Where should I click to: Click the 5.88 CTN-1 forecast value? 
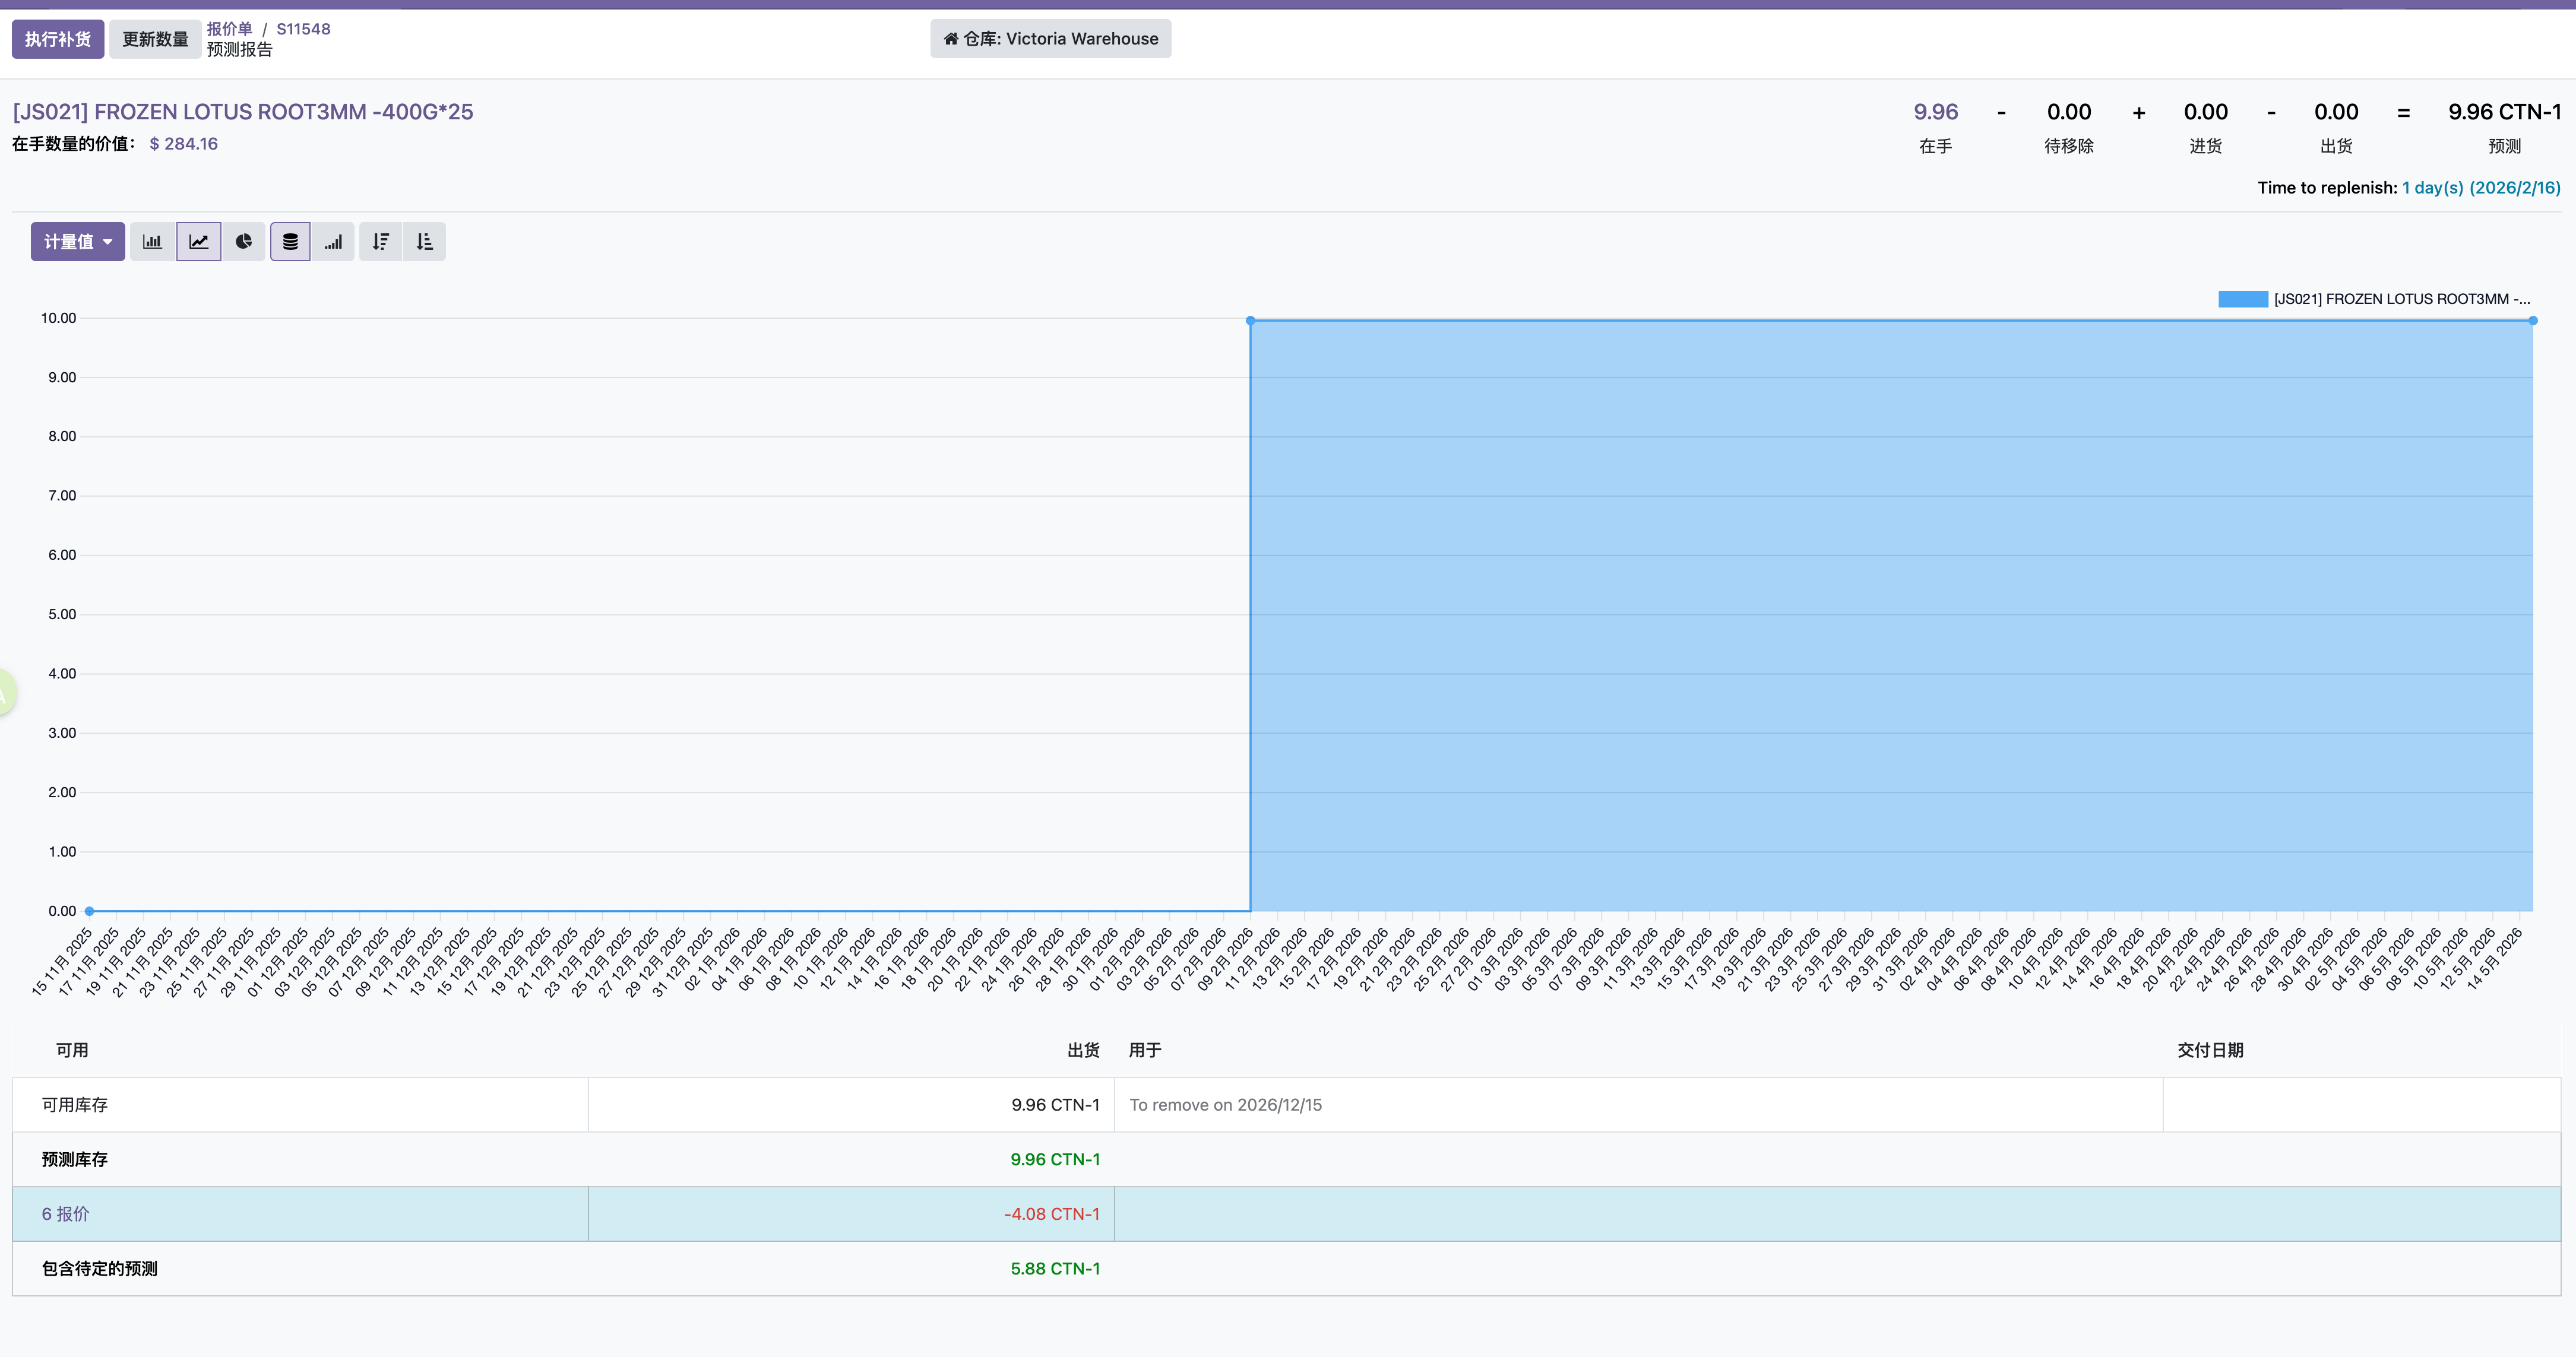pos(1055,1269)
